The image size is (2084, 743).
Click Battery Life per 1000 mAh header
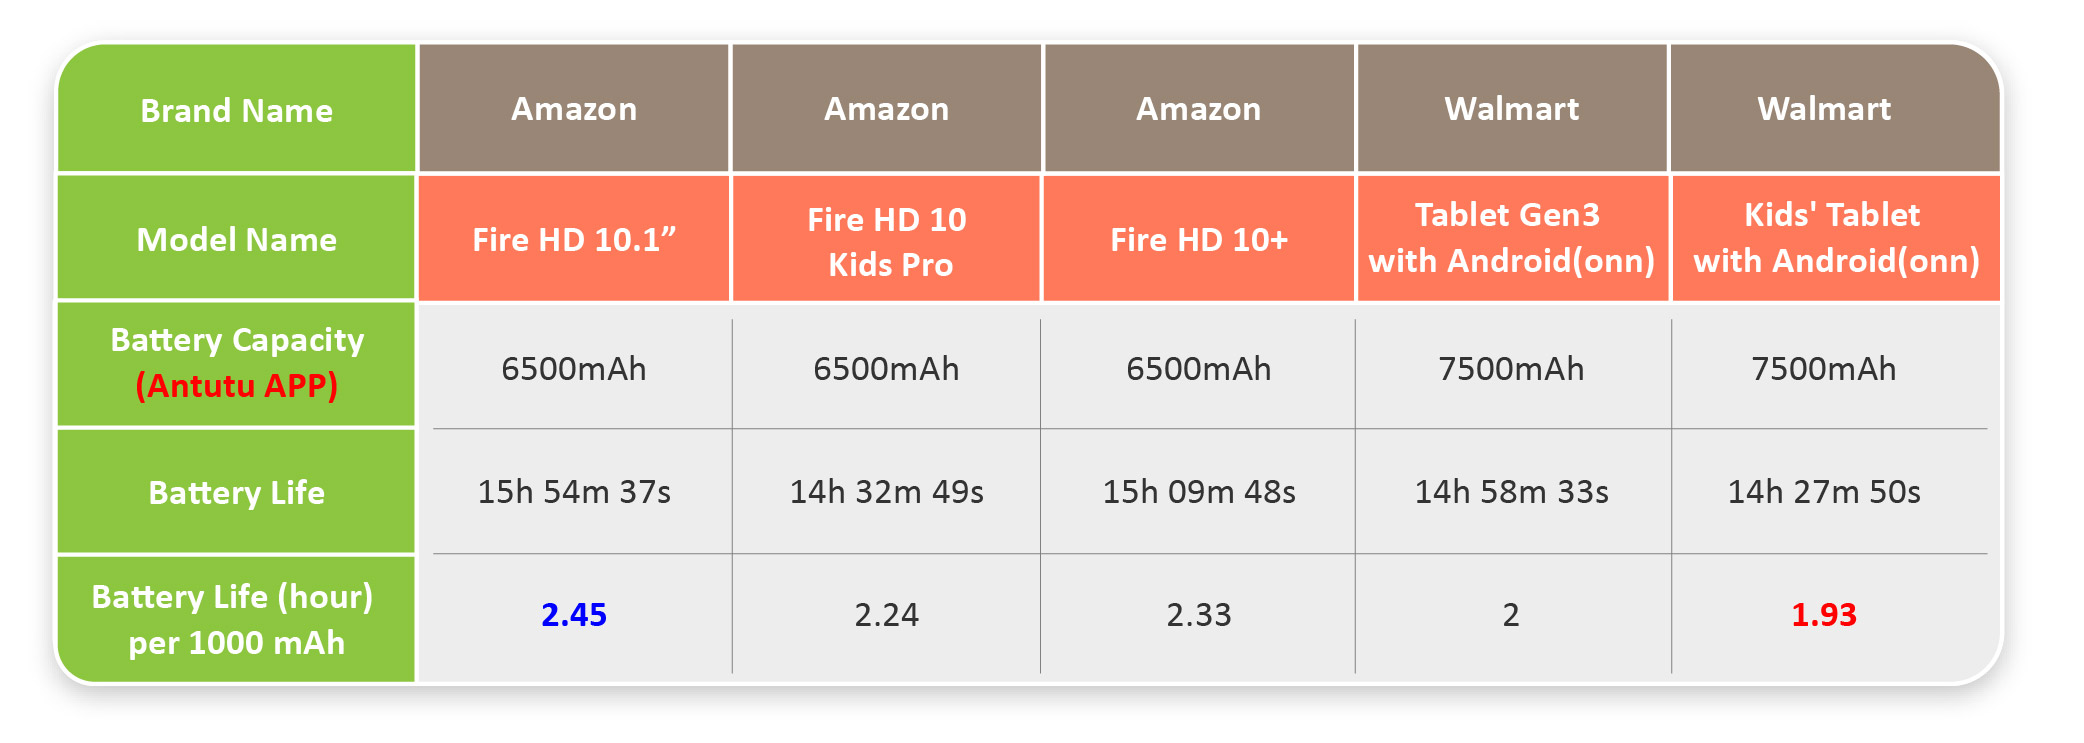coord(237,619)
